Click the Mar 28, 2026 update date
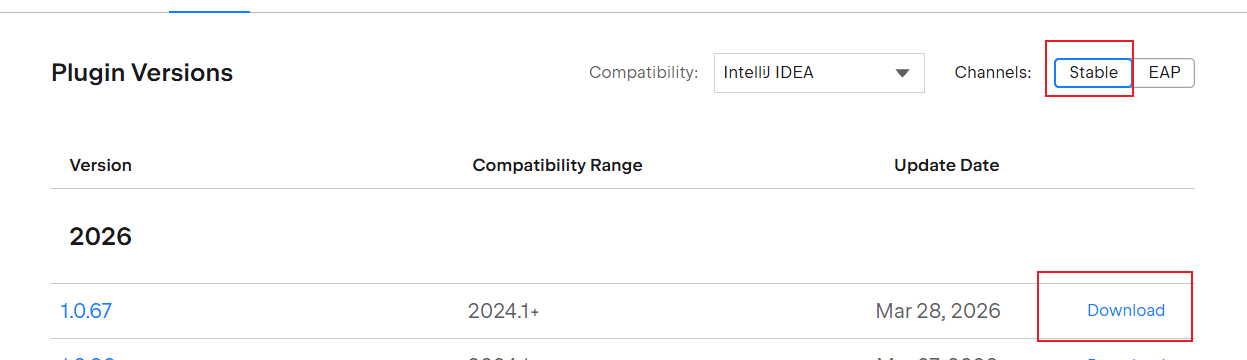Screen dimensions: 1247x360 [938, 311]
